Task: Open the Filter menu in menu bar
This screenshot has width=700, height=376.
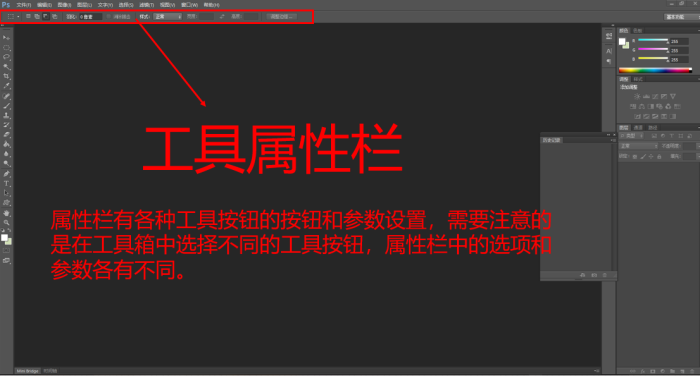Action: (146, 5)
